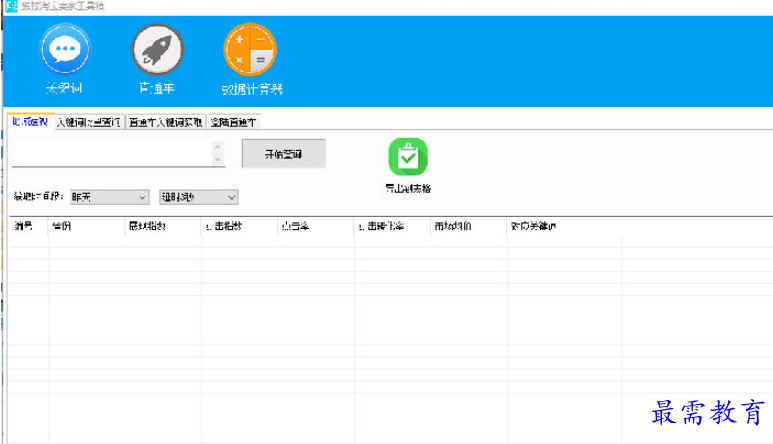Open the second dropdown beside 昨天
This screenshot has height=444, width=773.
(x=197, y=197)
